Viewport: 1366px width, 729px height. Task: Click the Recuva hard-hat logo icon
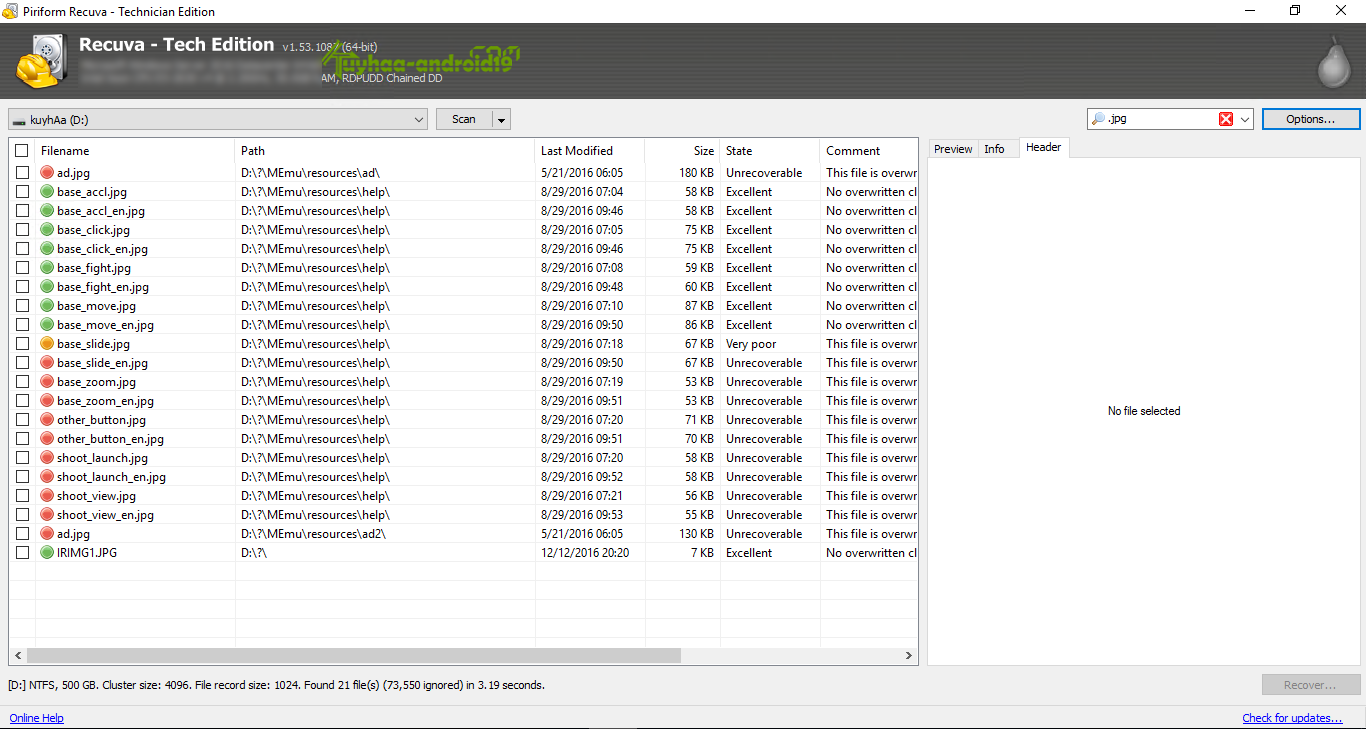(x=42, y=62)
